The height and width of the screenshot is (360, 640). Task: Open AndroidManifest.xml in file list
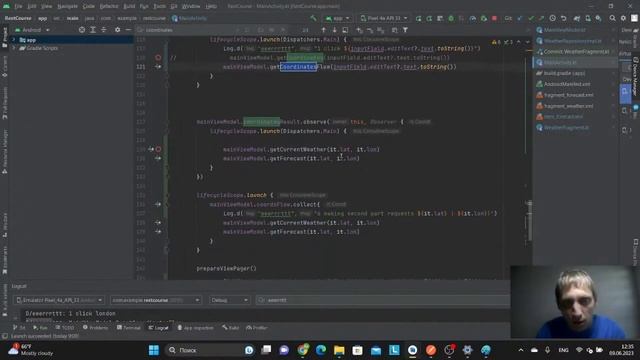click(x=567, y=84)
